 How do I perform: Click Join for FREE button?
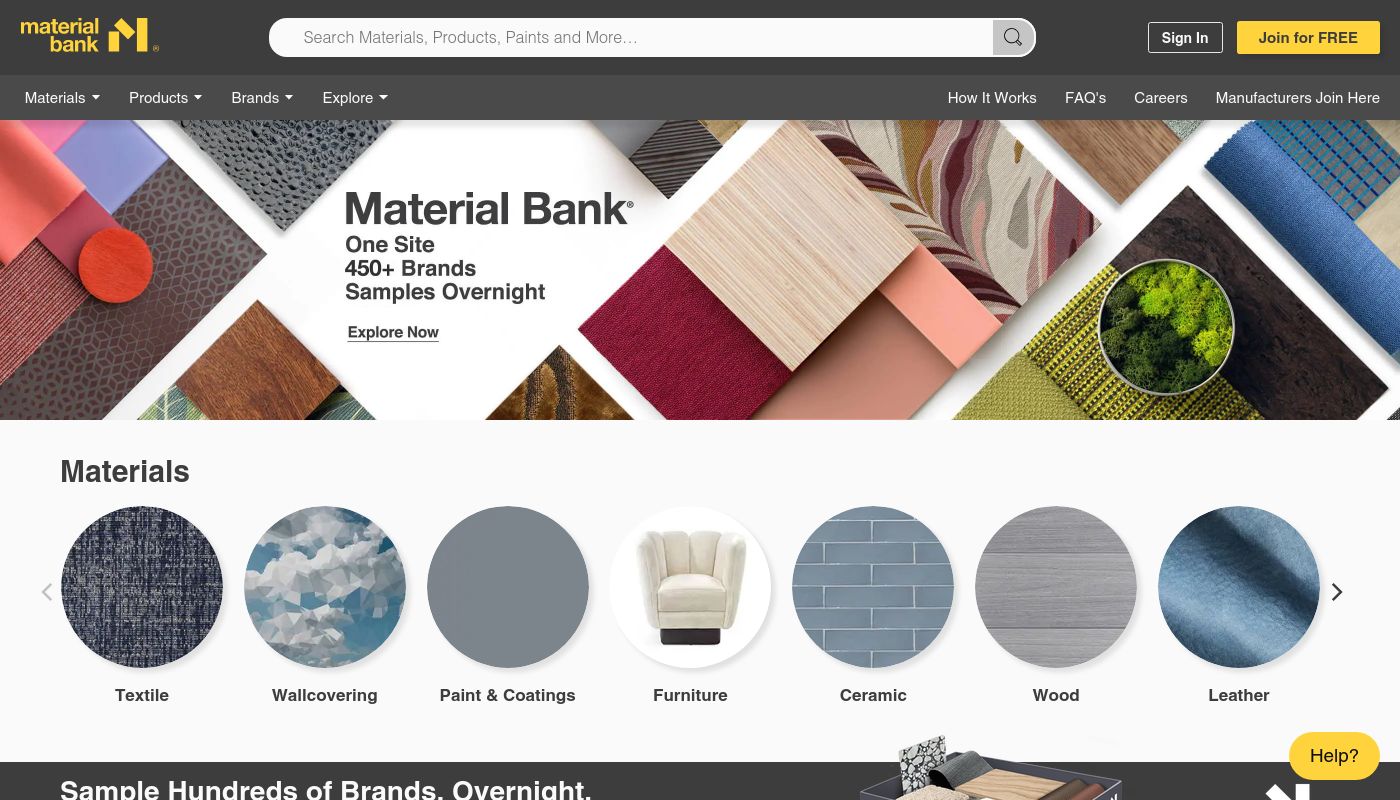[1308, 38]
